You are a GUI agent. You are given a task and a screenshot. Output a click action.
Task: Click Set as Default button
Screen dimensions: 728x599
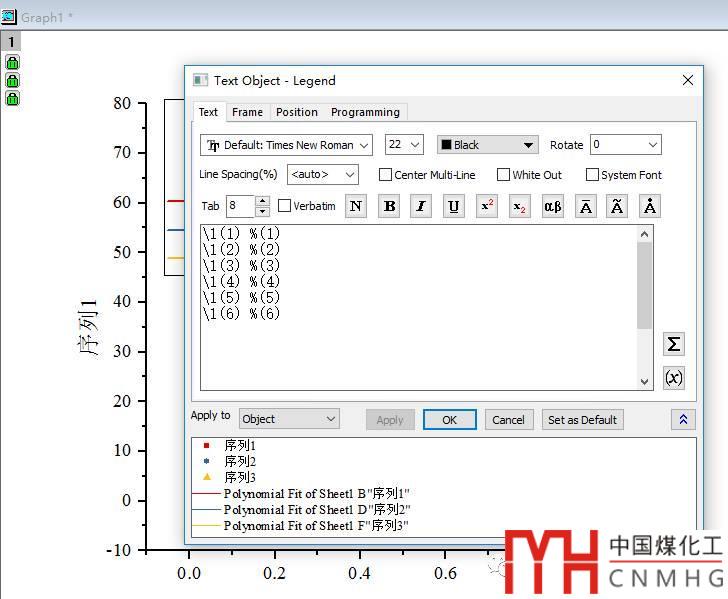(582, 420)
